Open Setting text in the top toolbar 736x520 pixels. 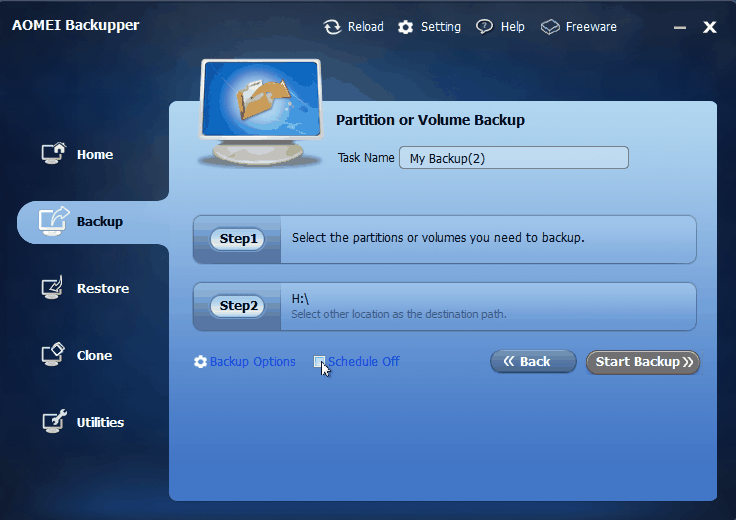(441, 27)
